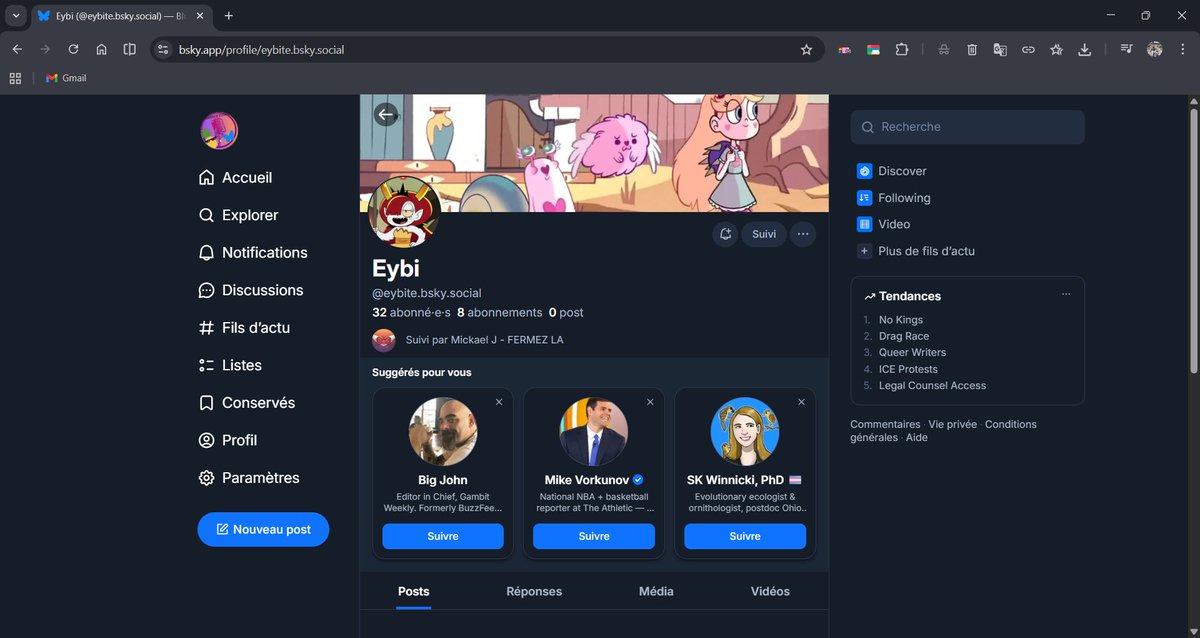1200x638 pixels.
Task: Open Paramètres settings
Action: point(249,478)
